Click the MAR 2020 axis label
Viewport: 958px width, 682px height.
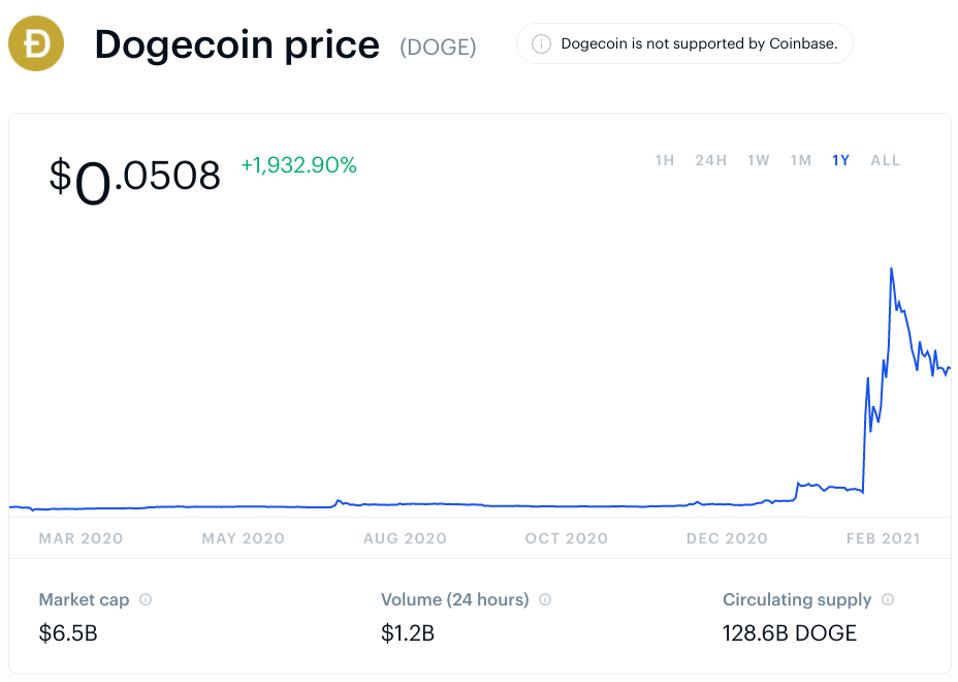81,538
